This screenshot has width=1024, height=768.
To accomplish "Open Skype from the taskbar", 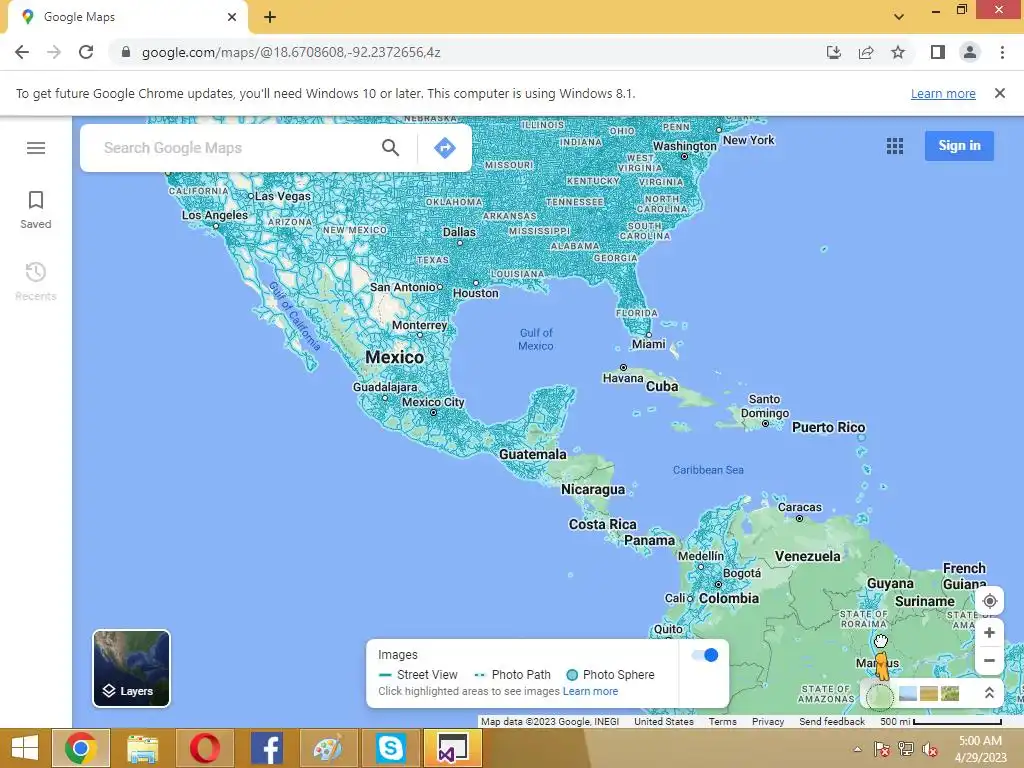I will (391, 748).
